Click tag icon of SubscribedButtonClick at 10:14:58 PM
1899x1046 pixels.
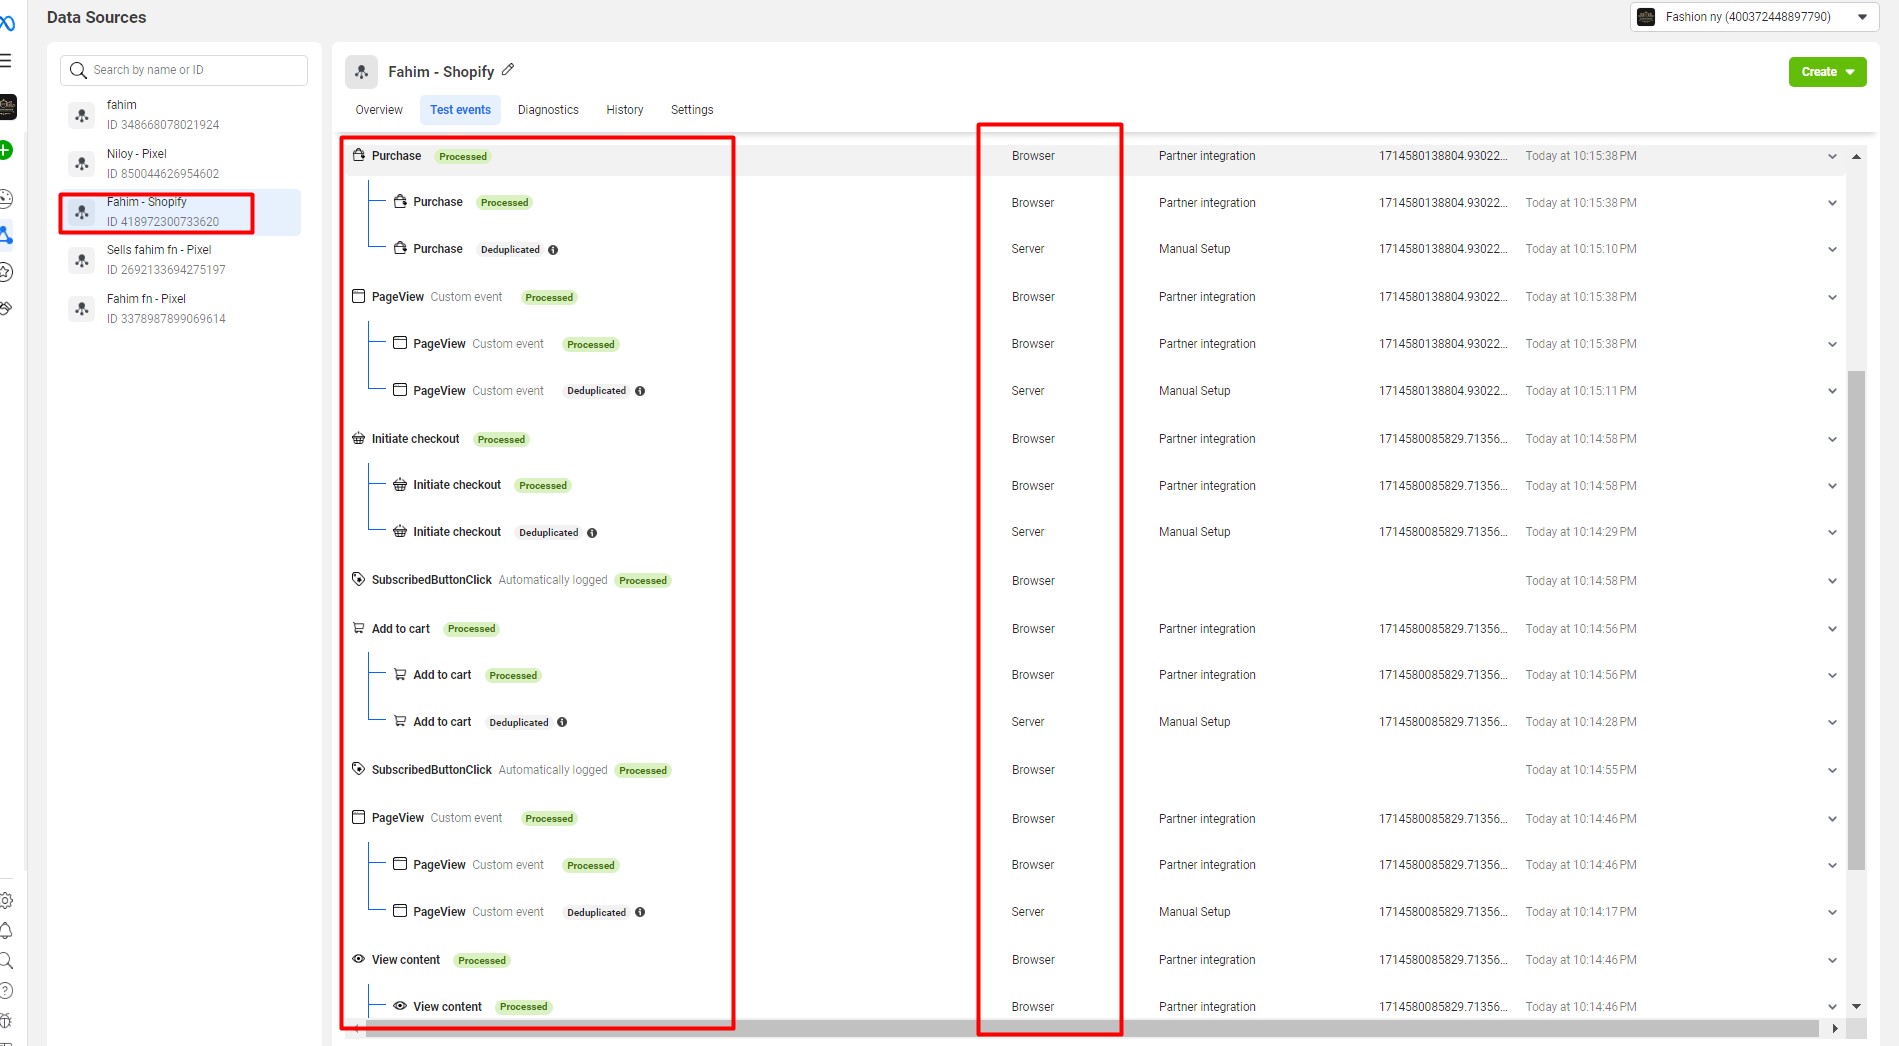(x=359, y=579)
